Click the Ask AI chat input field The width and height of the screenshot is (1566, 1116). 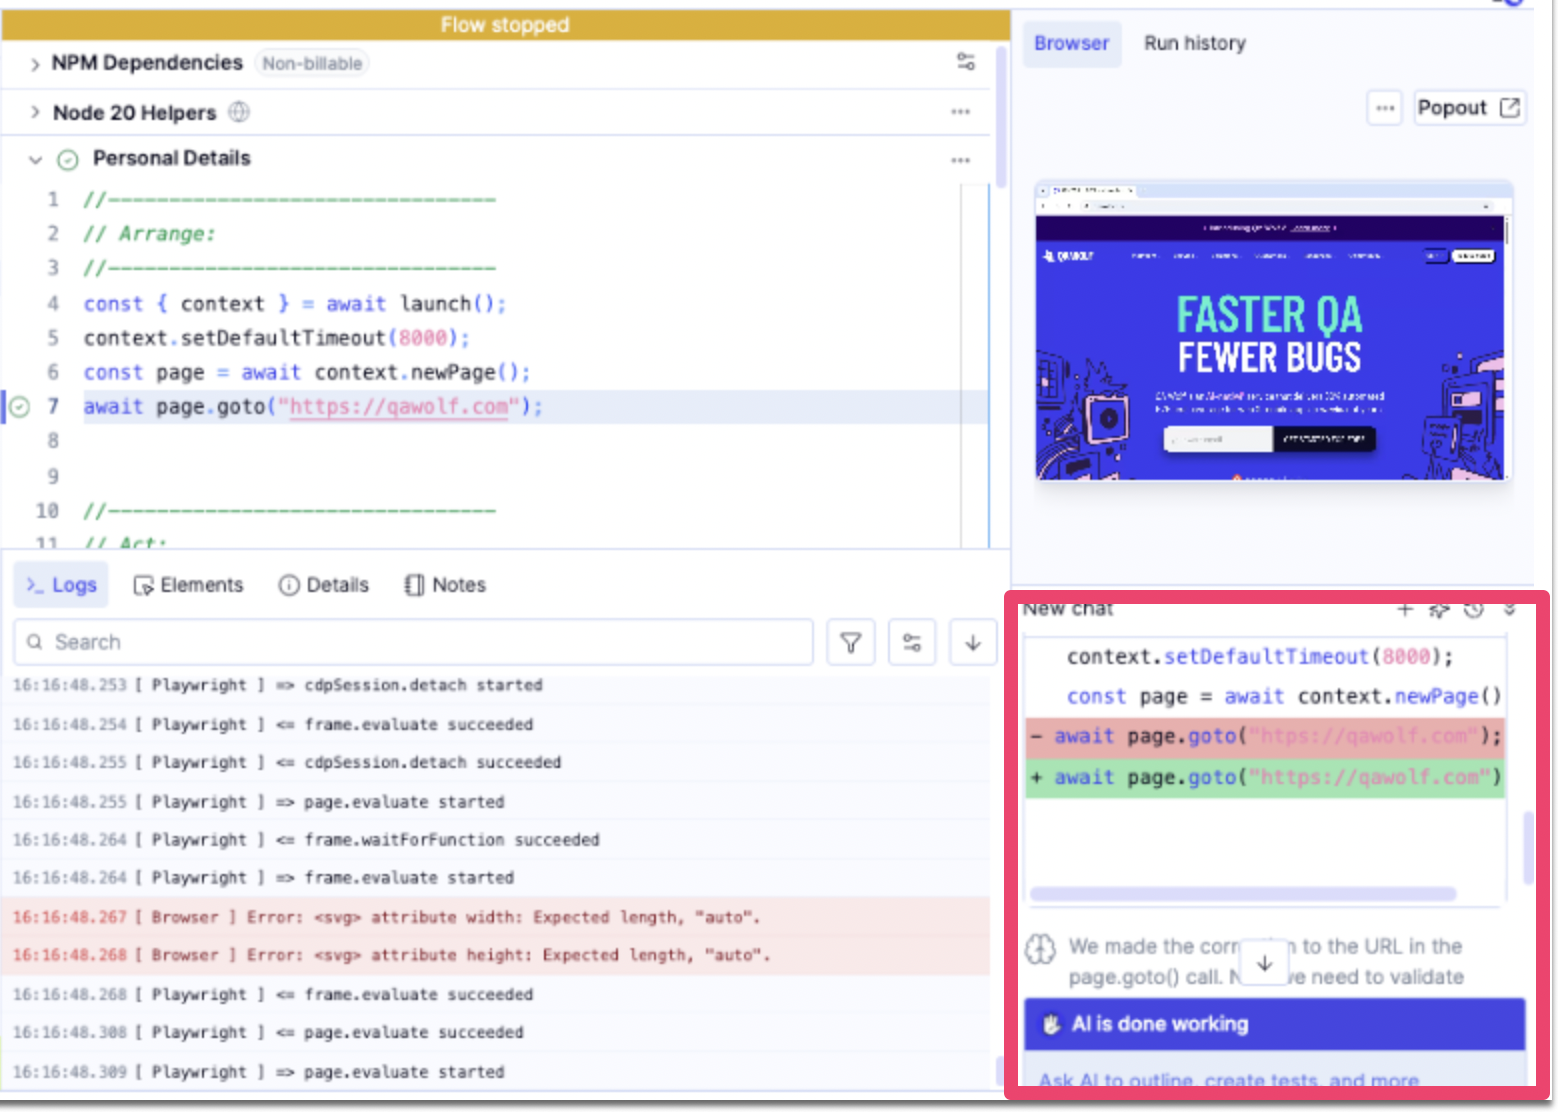pos(1275,1078)
